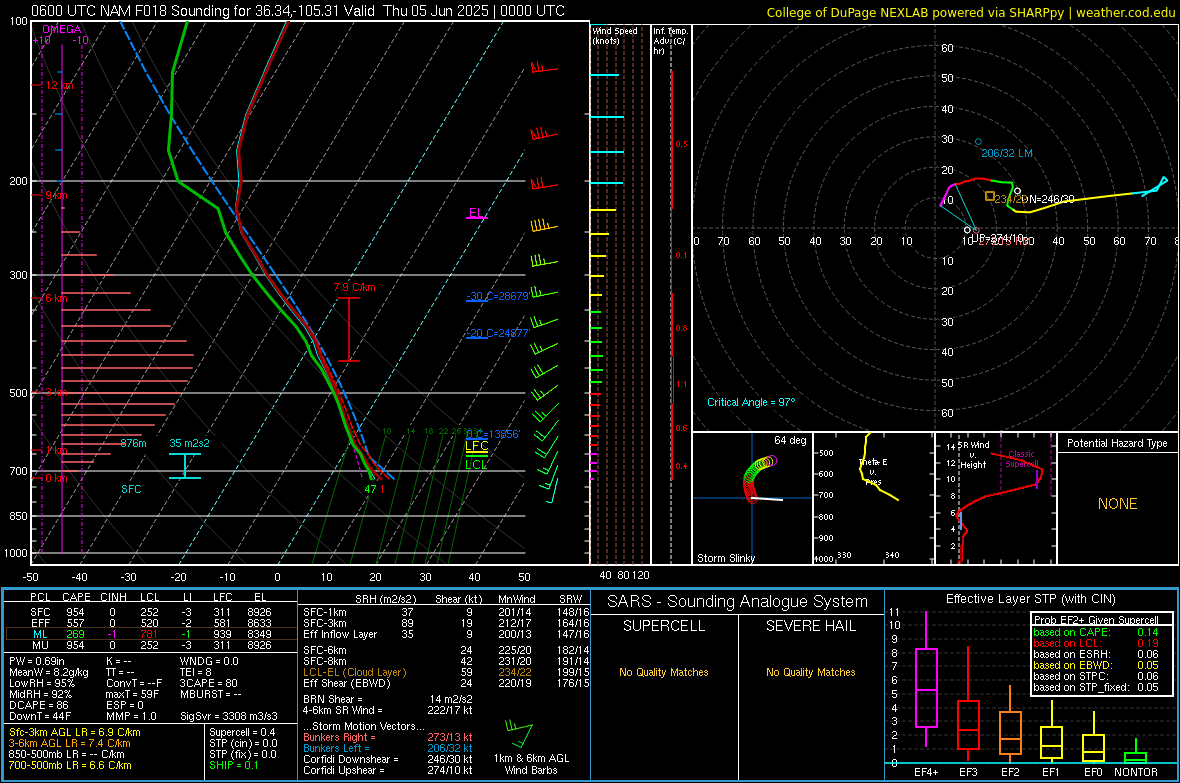Click the 9 km height marker
Image resolution: width=1180 pixels, height=783 pixels.
56,195
